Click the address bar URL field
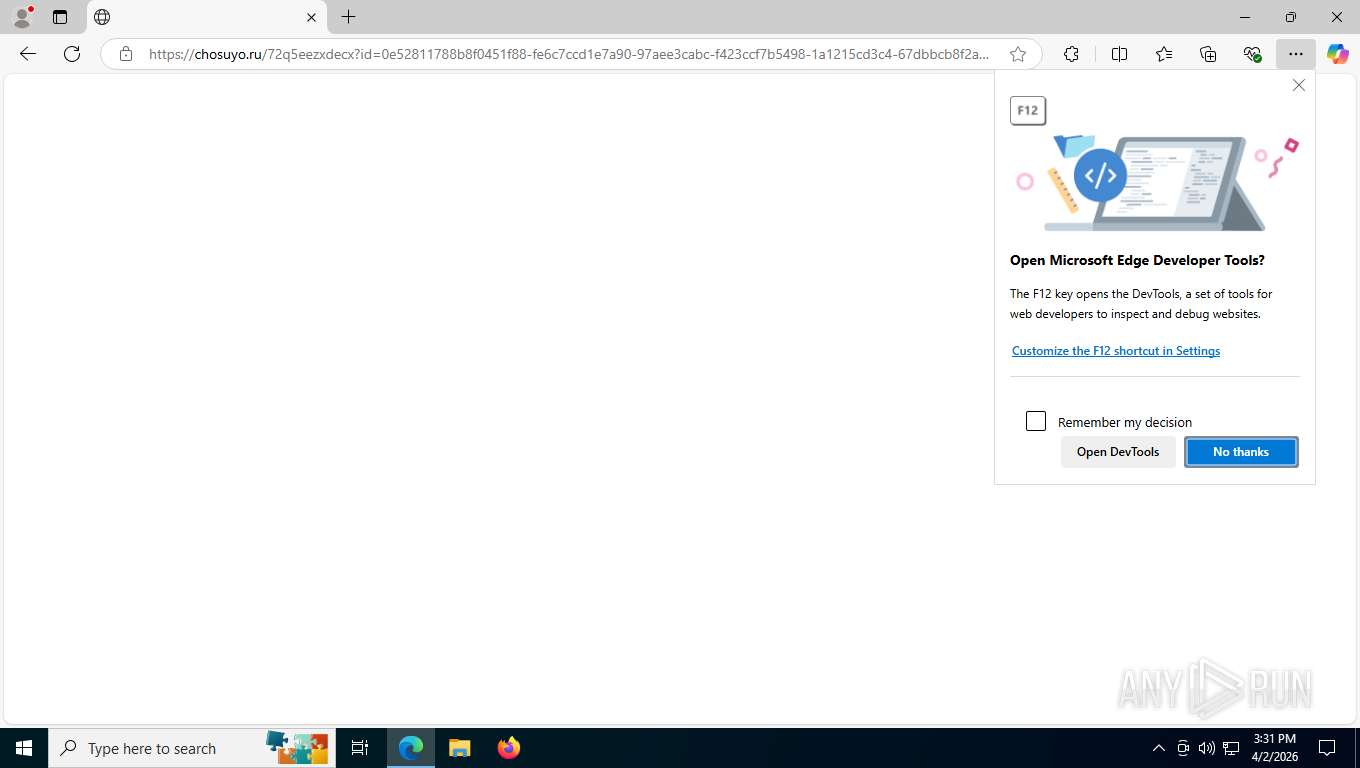 pos(569,54)
